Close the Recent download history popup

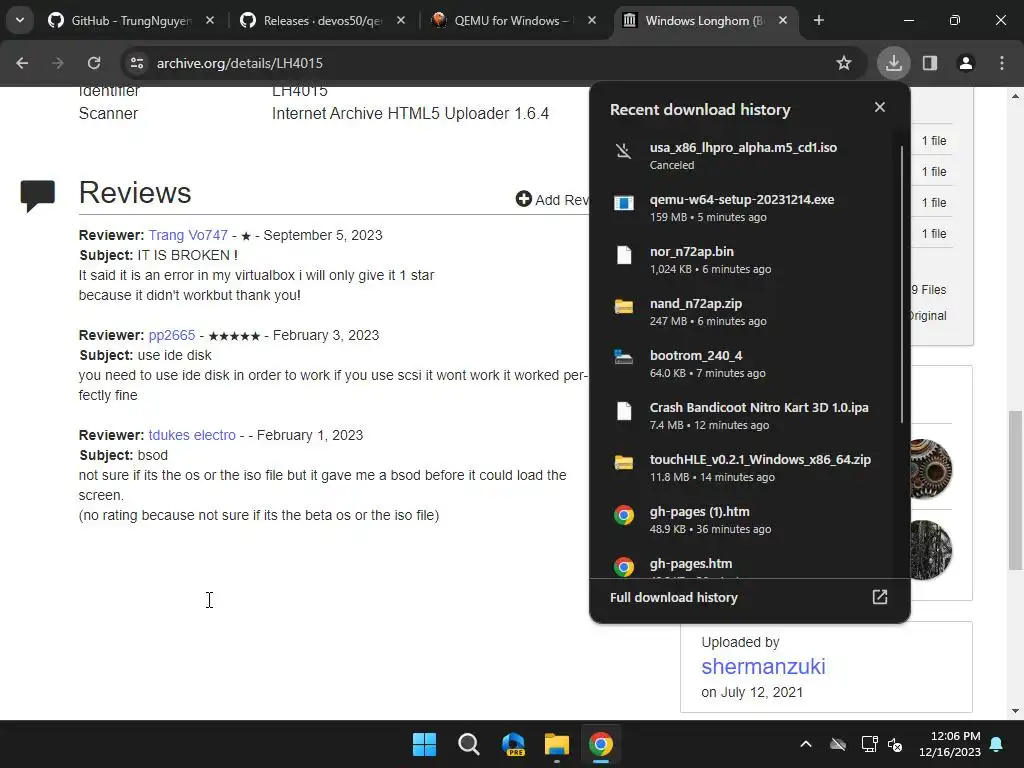[880, 106]
